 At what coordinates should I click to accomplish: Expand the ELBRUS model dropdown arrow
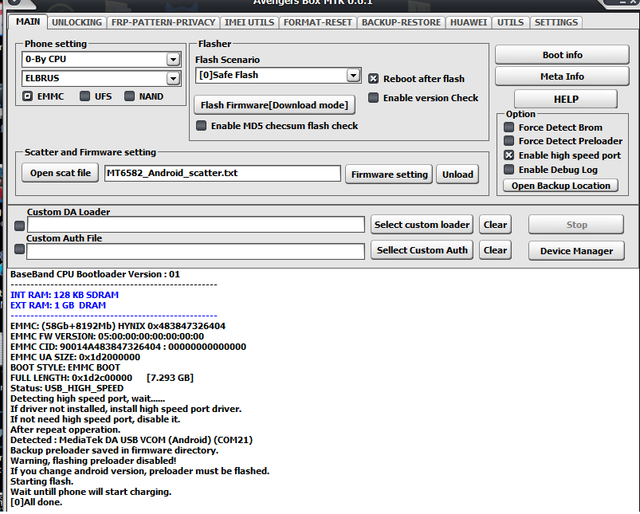[x=173, y=78]
